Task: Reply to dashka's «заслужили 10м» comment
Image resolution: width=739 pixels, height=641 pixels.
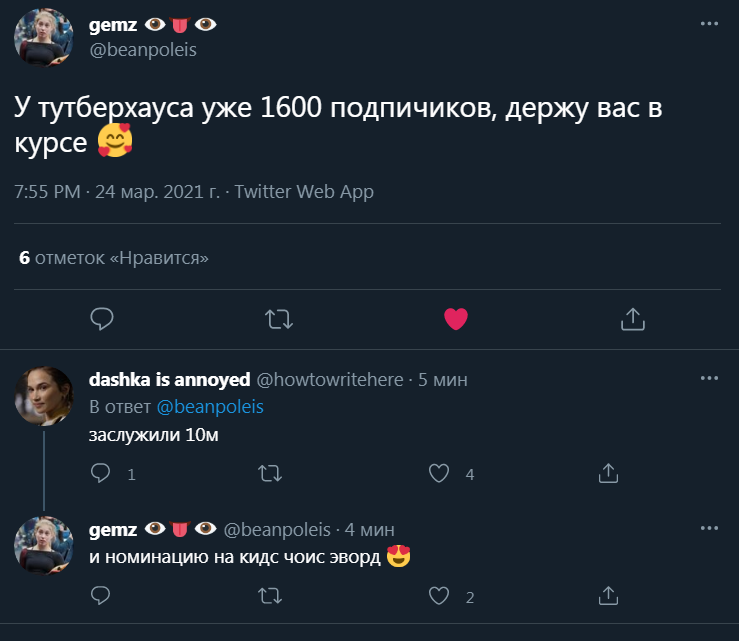Action: [101, 473]
